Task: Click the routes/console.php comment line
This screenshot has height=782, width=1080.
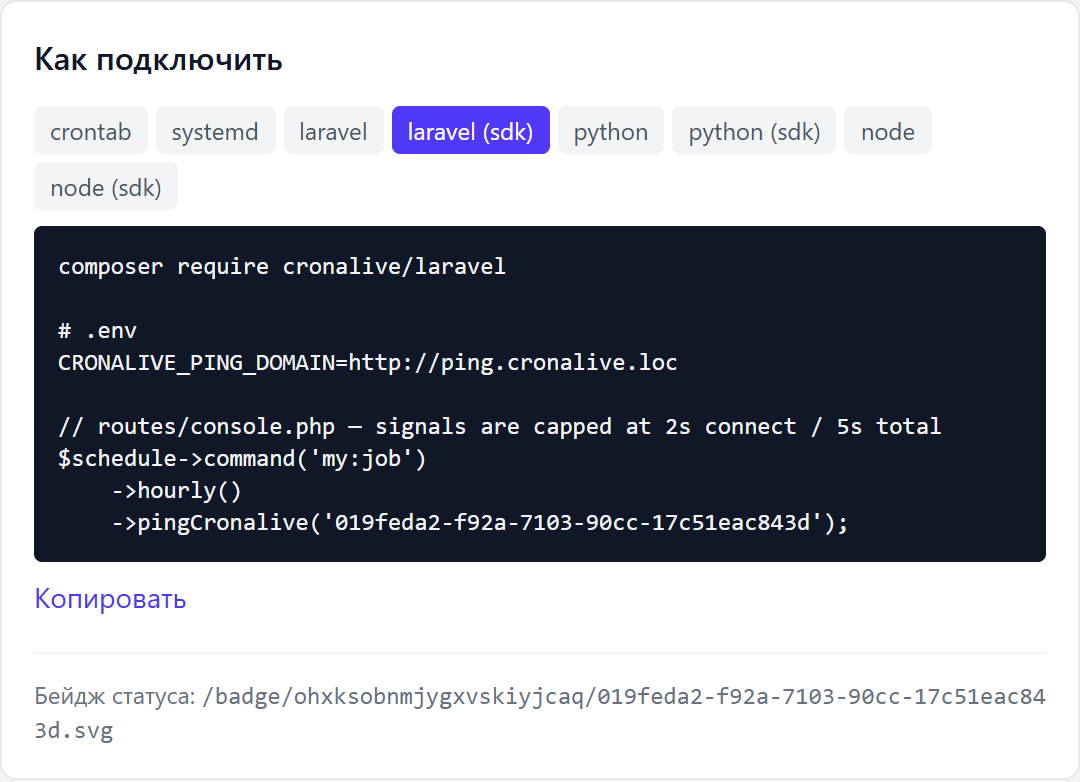Action: pos(499,426)
